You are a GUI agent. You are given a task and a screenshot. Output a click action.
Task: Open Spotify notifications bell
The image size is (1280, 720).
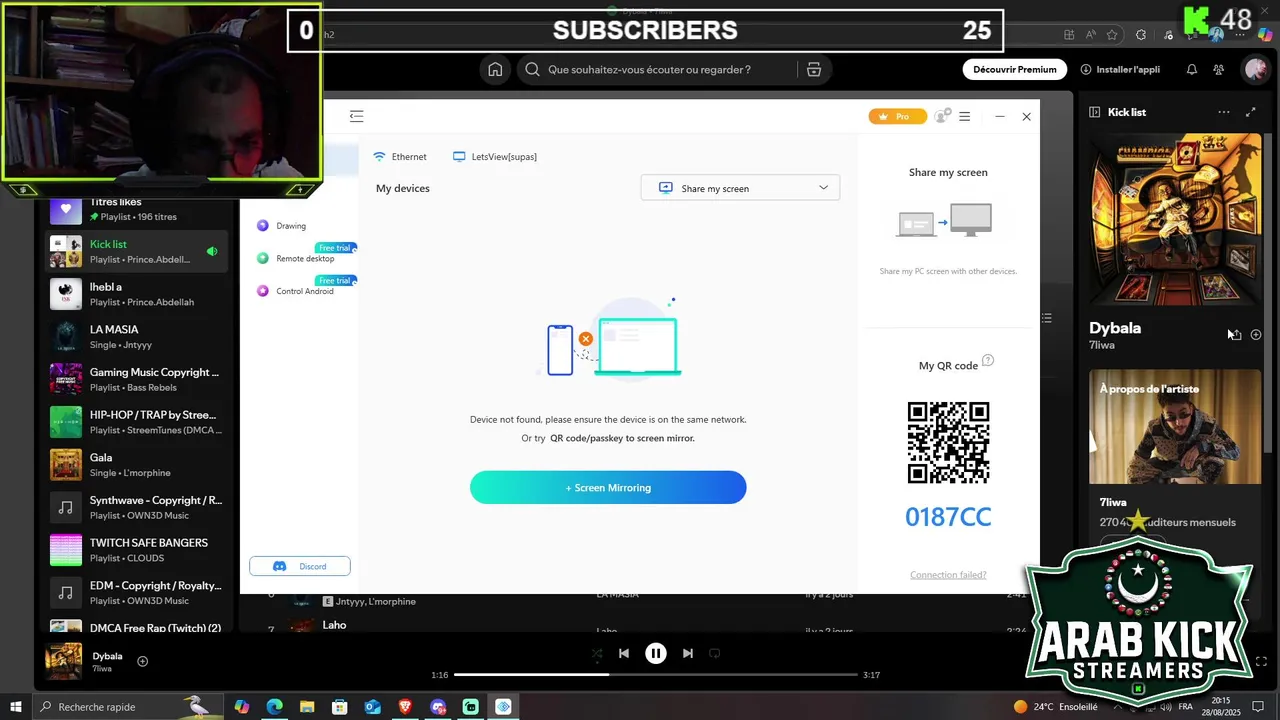1192,70
